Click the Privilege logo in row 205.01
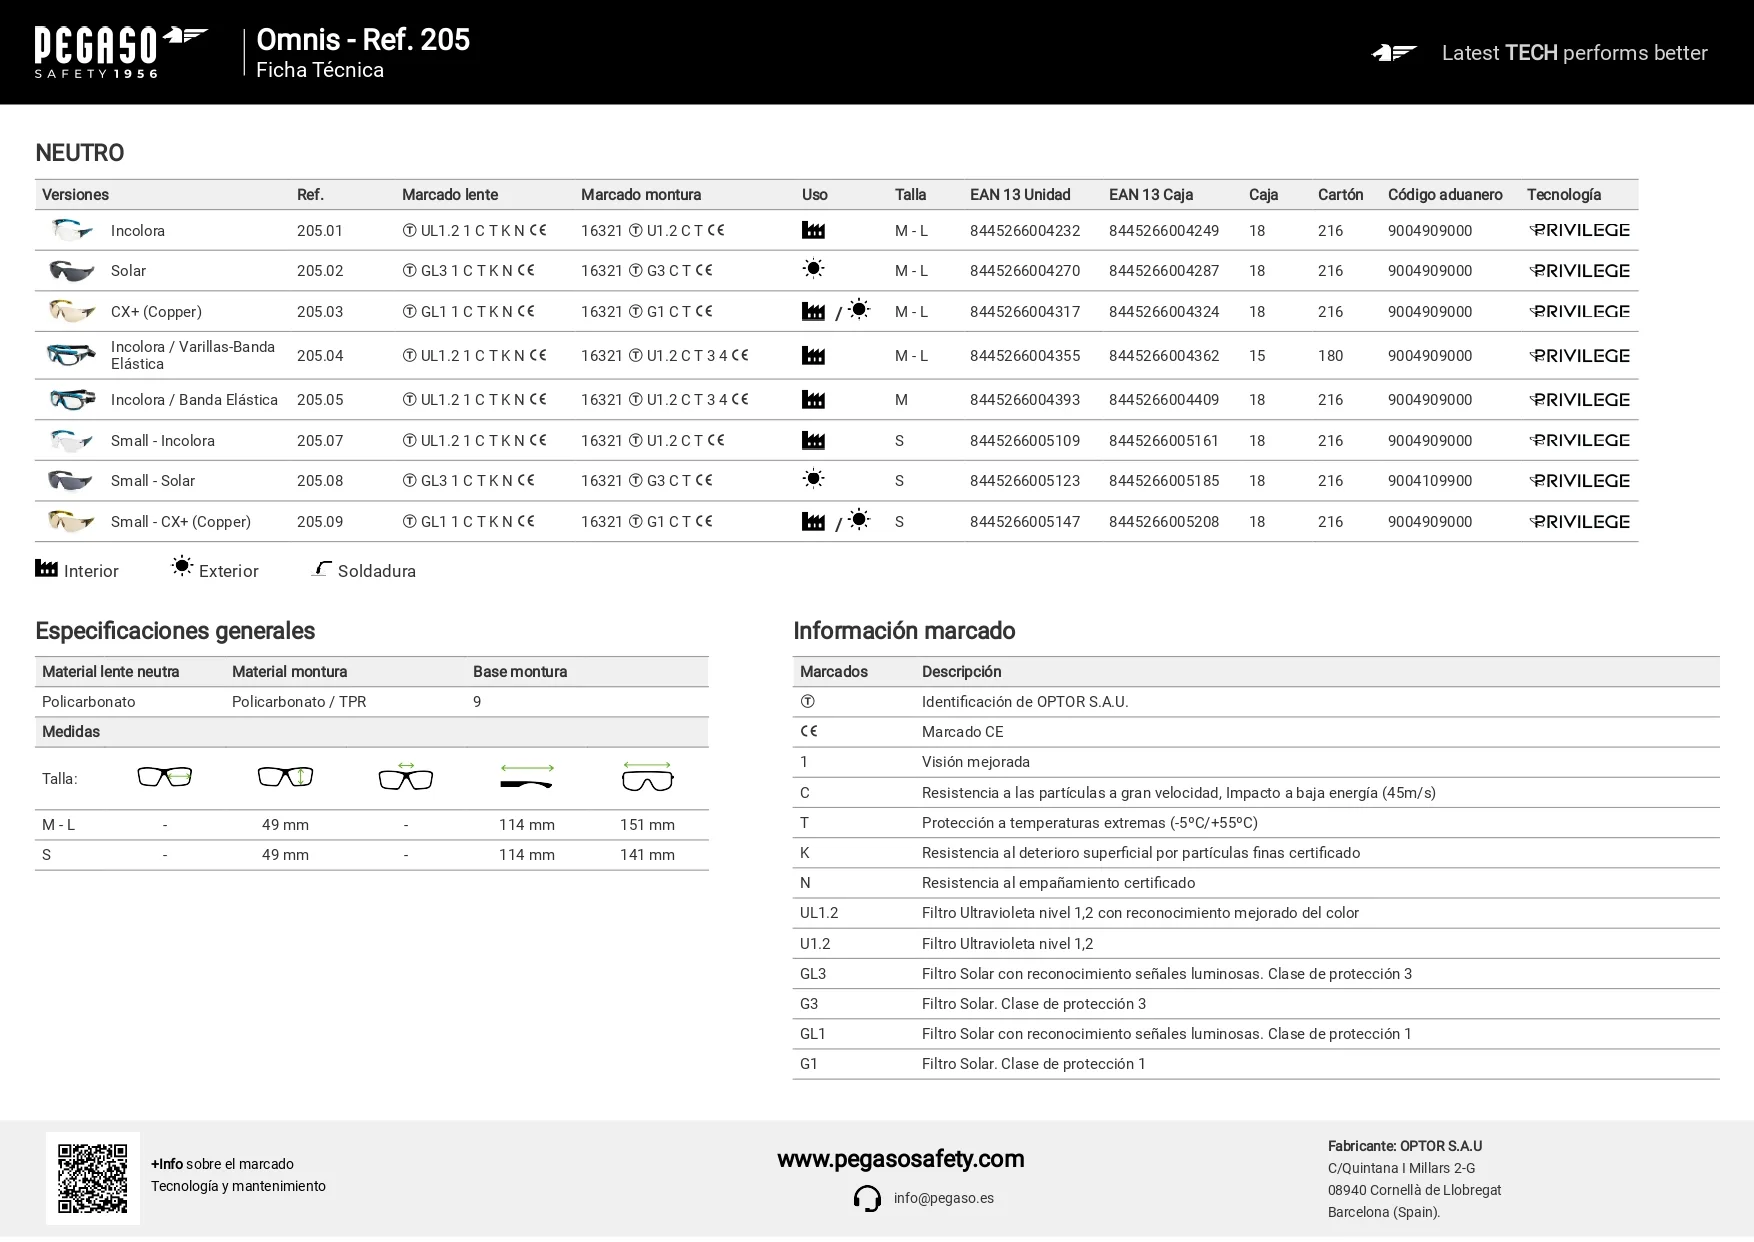Image resolution: width=1754 pixels, height=1242 pixels. point(1579,230)
